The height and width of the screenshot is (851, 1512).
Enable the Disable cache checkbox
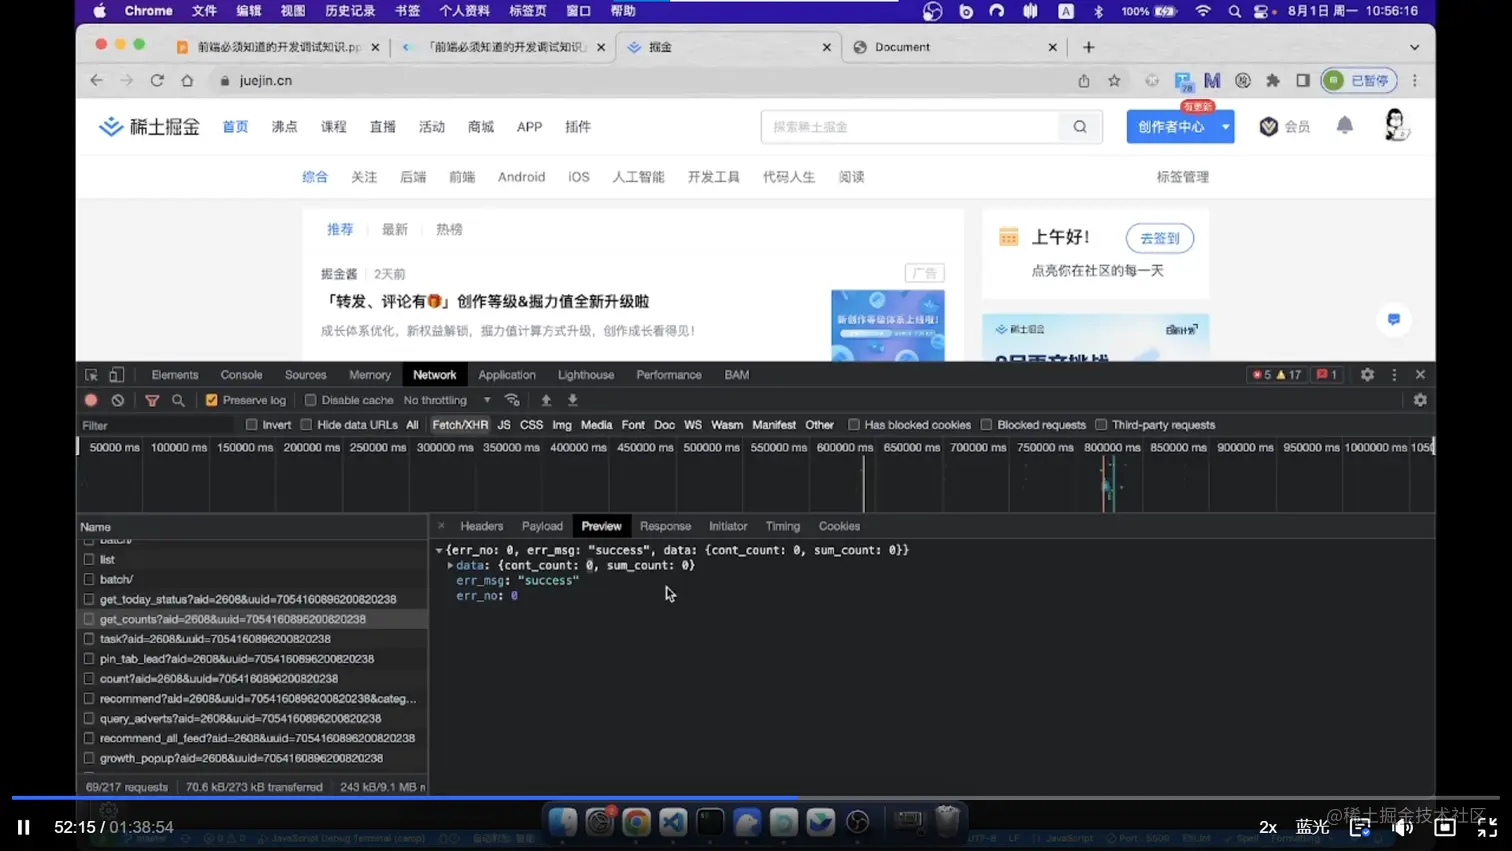[310, 400]
